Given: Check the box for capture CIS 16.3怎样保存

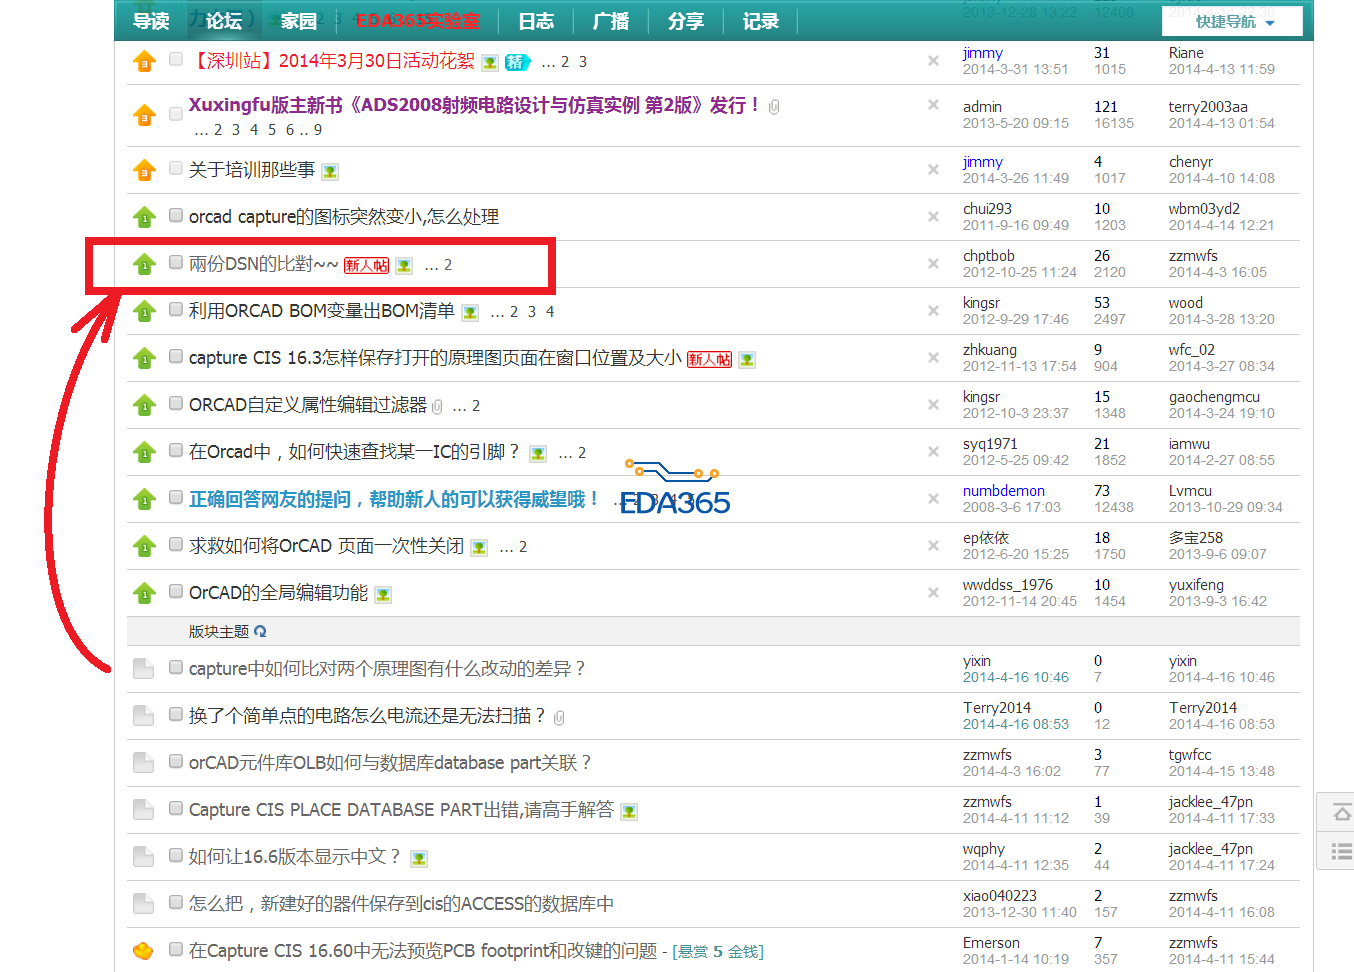Looking at the screenshot, I should pos(176,356).
